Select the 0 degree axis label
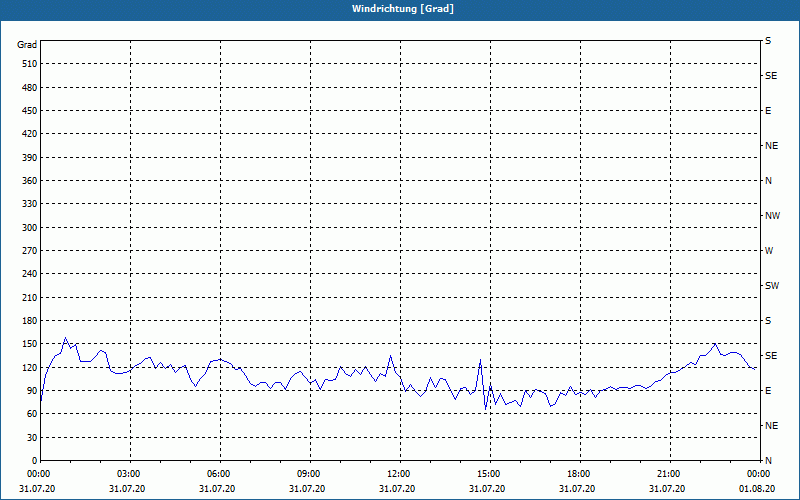Viewport: 800px width, 500px height. tap(34, 461)
